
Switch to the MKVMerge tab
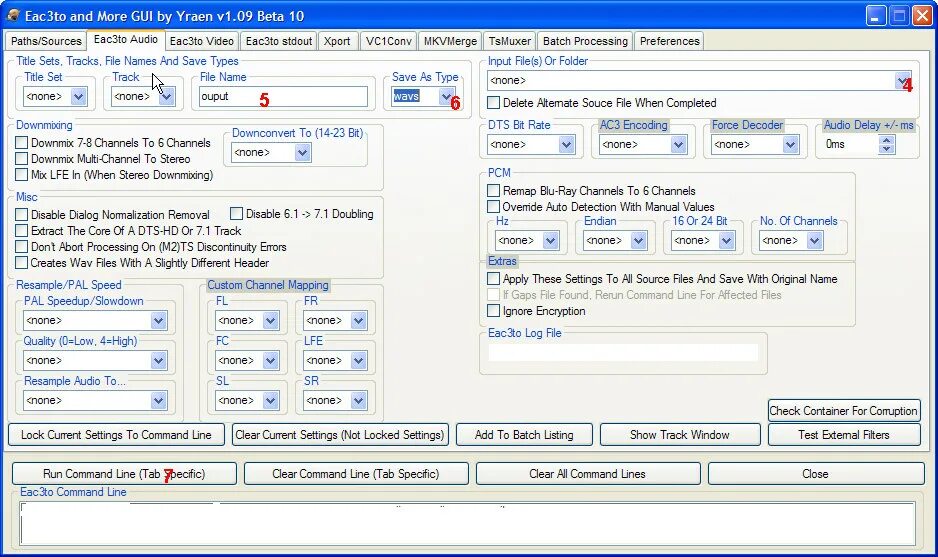click(x=450, y=41)
